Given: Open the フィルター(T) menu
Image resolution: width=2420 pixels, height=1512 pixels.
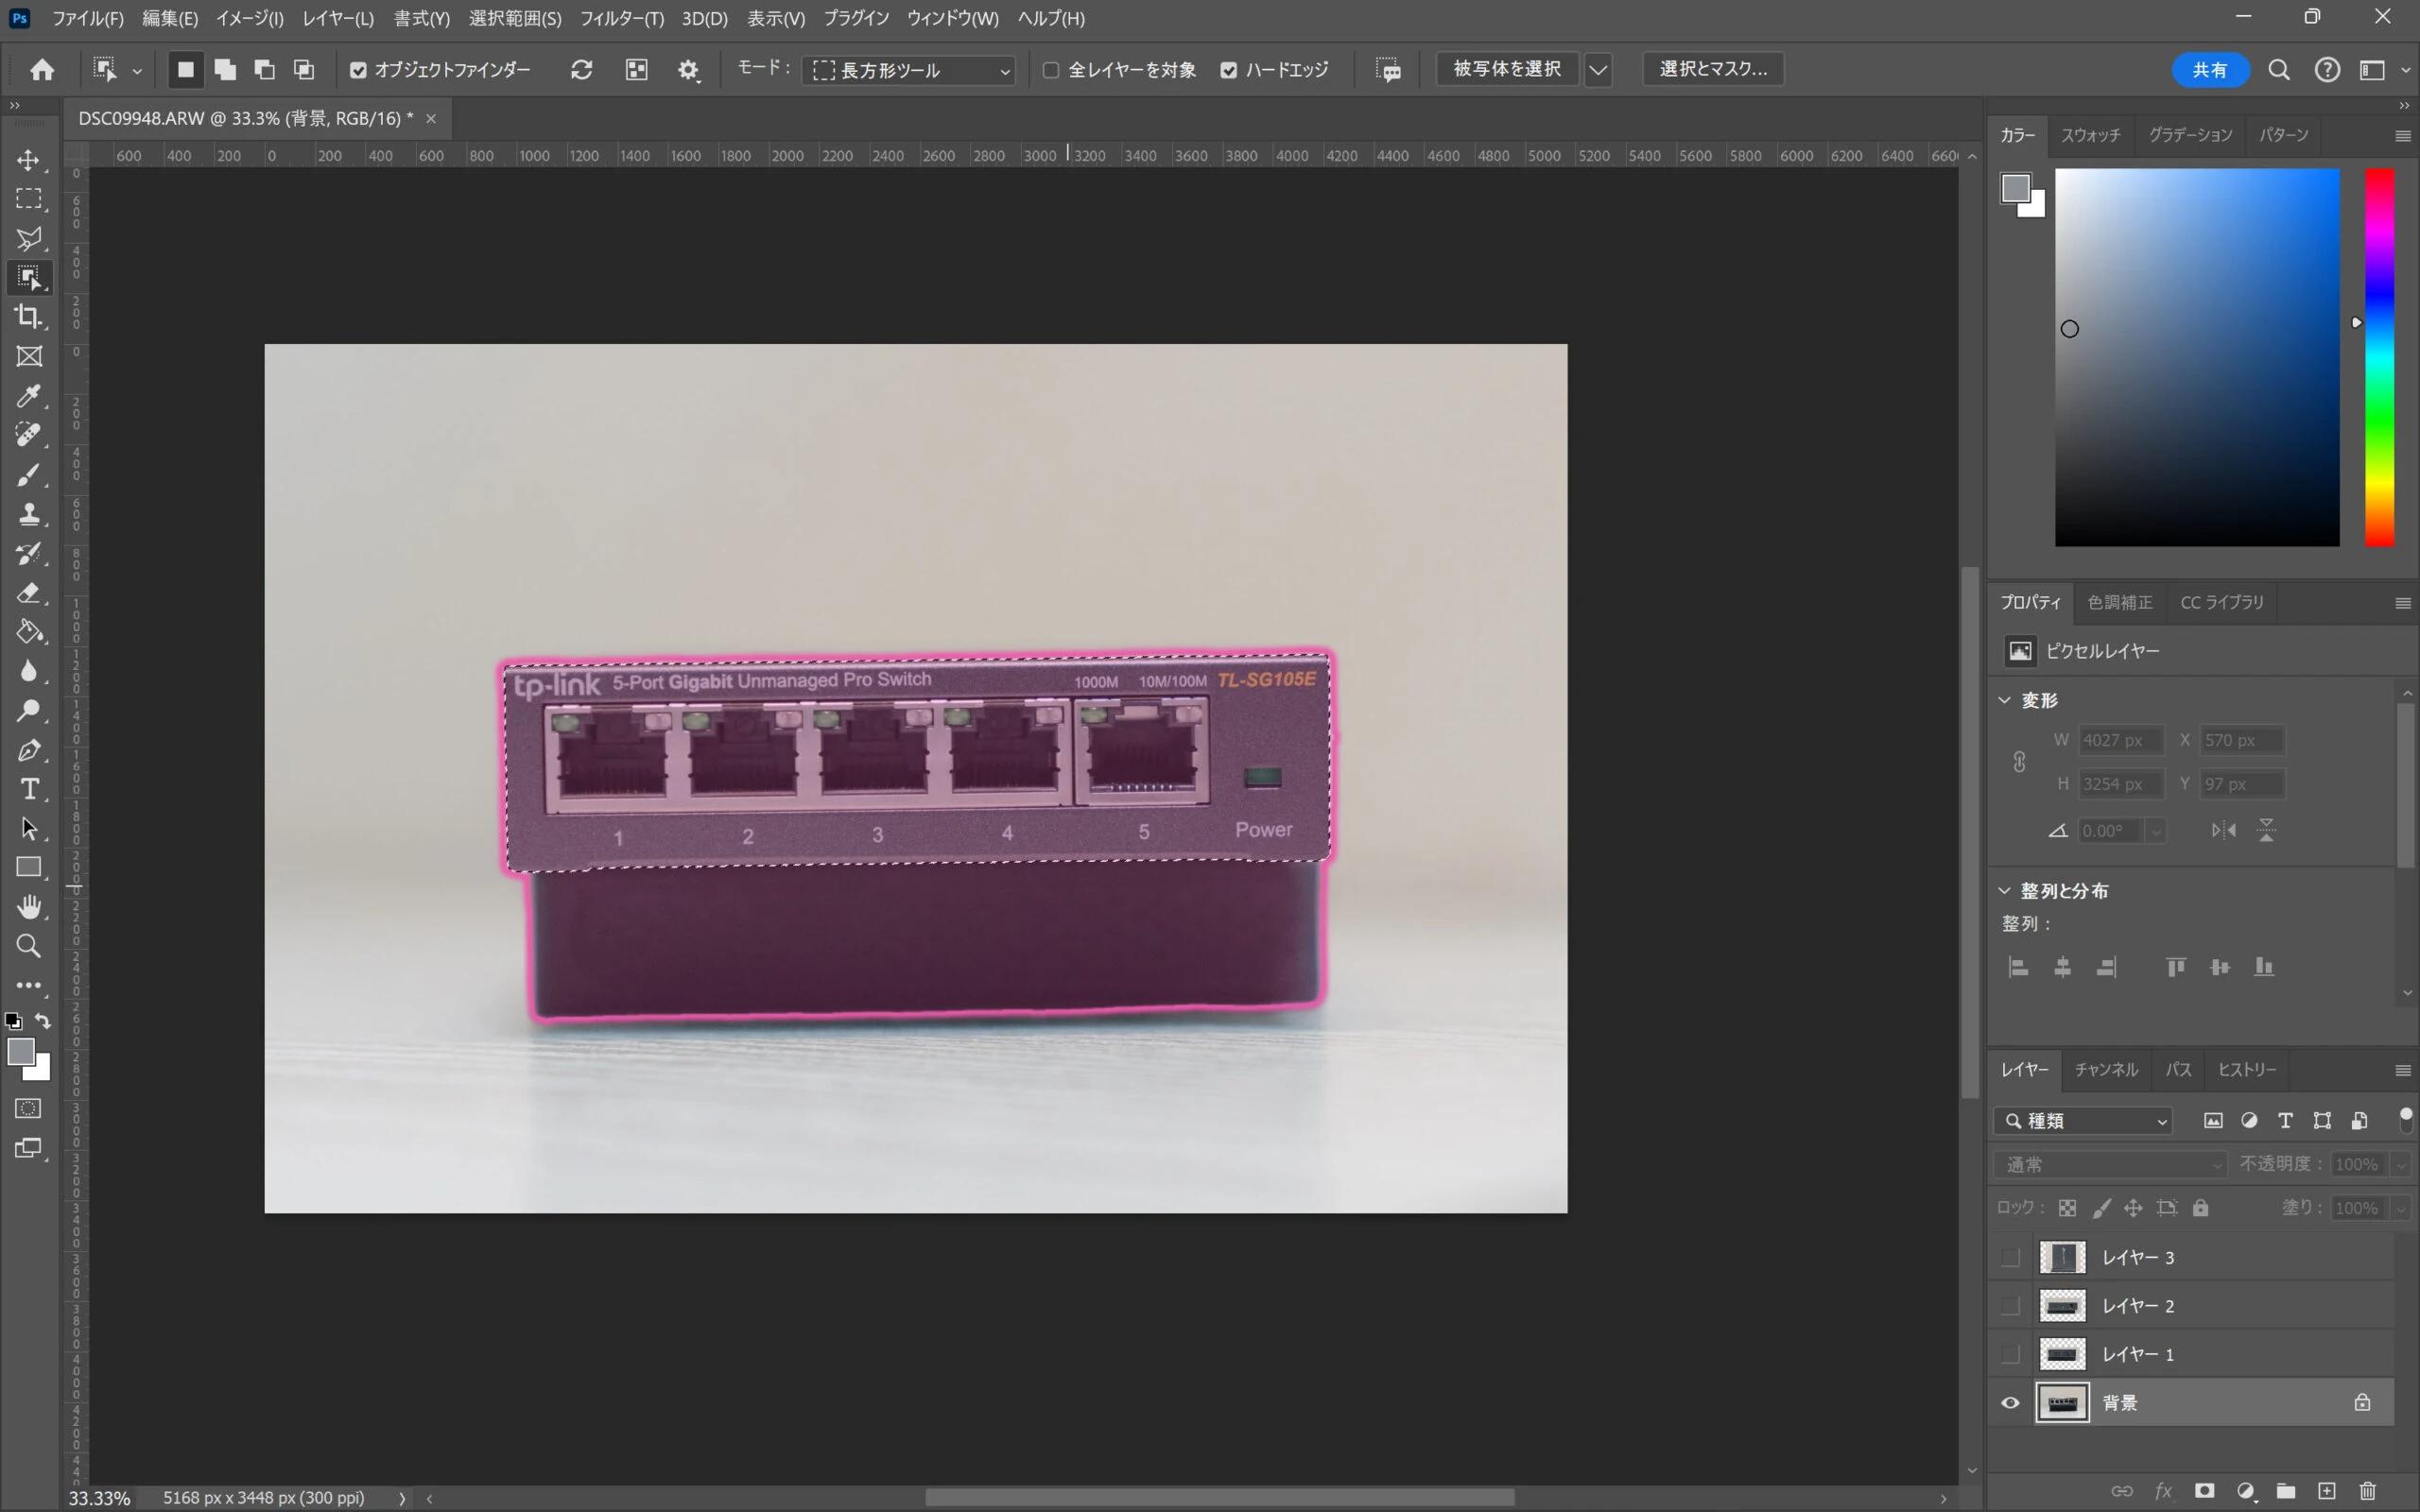Looking at the screenshot, I should (x=621, y=18).
